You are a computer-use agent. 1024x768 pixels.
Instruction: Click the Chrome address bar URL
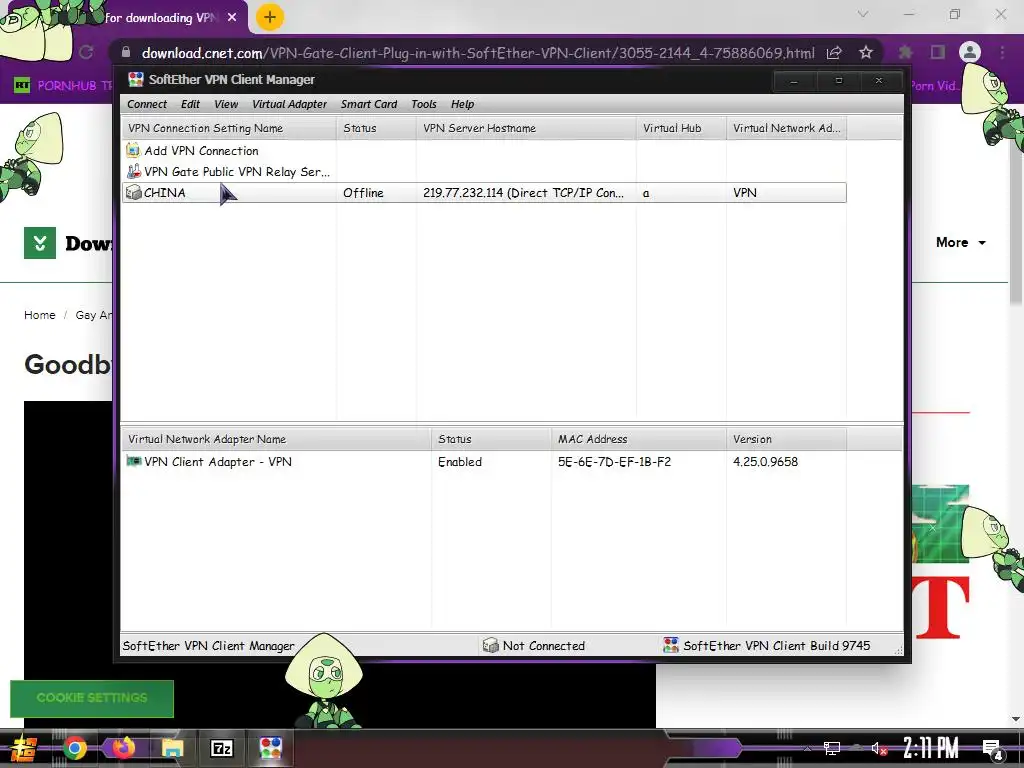coord(478,53)
